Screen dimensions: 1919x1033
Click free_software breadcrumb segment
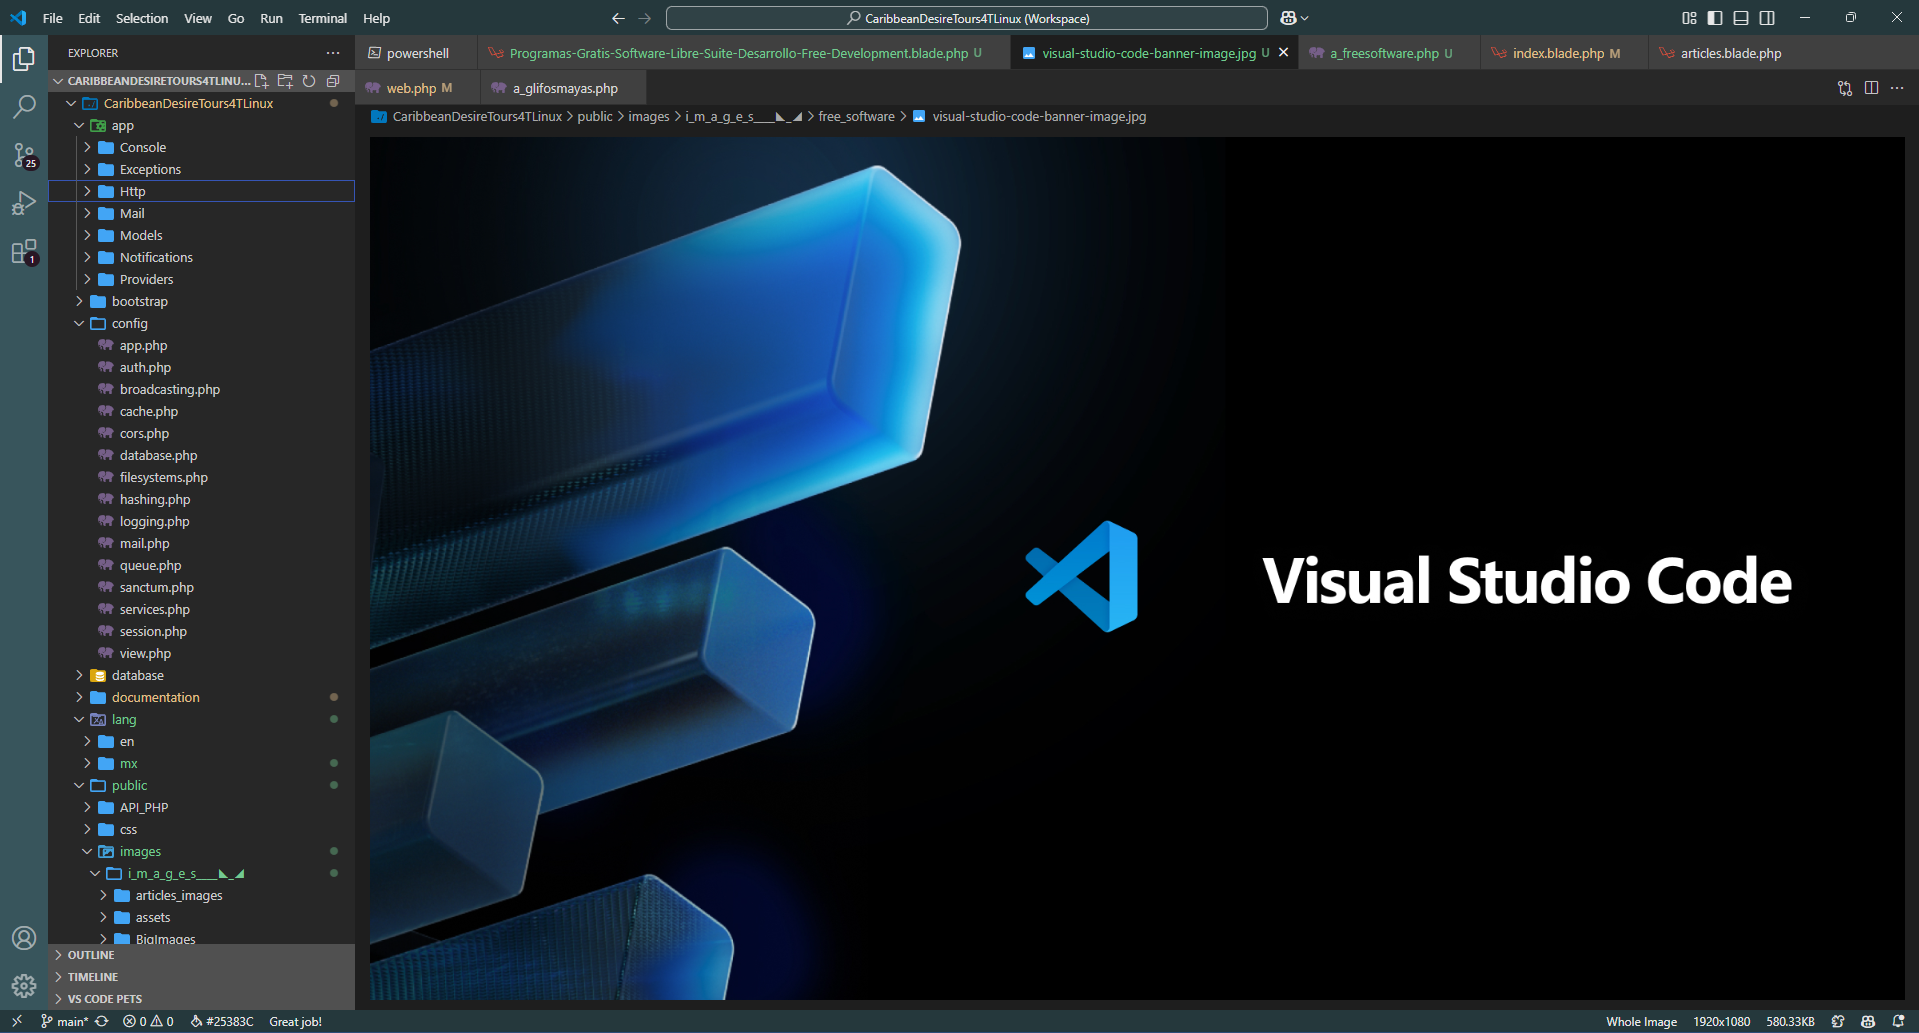pyautogui.click(x=856, y=117)
